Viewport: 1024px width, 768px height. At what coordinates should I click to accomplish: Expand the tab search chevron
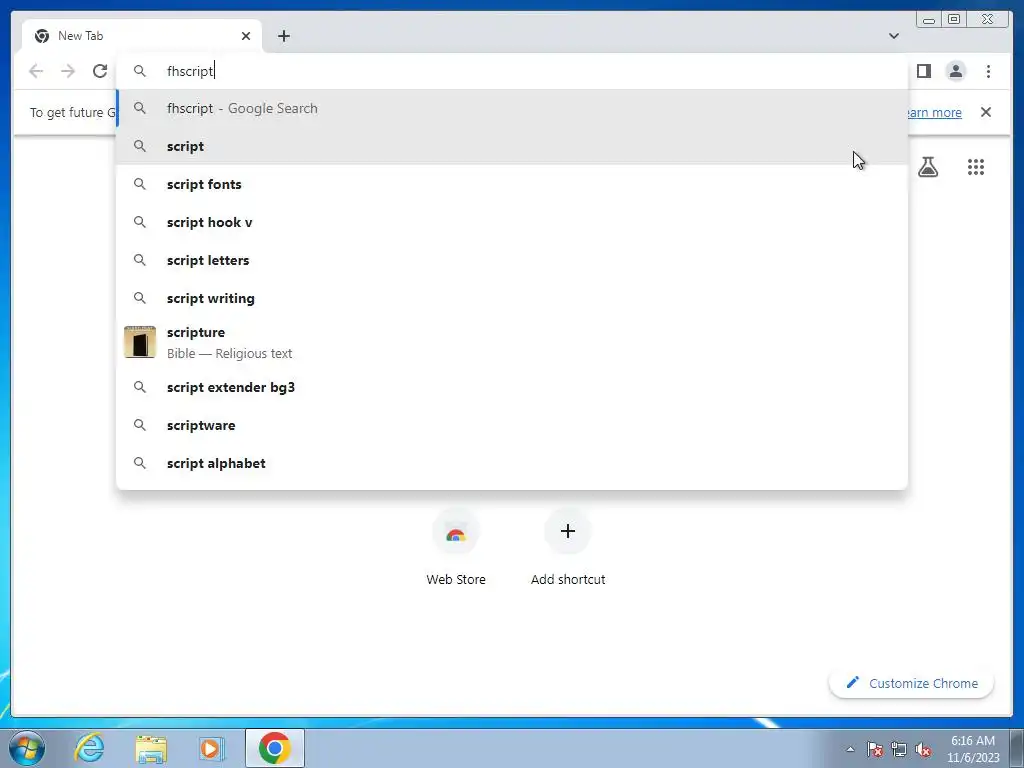point(894,36)
